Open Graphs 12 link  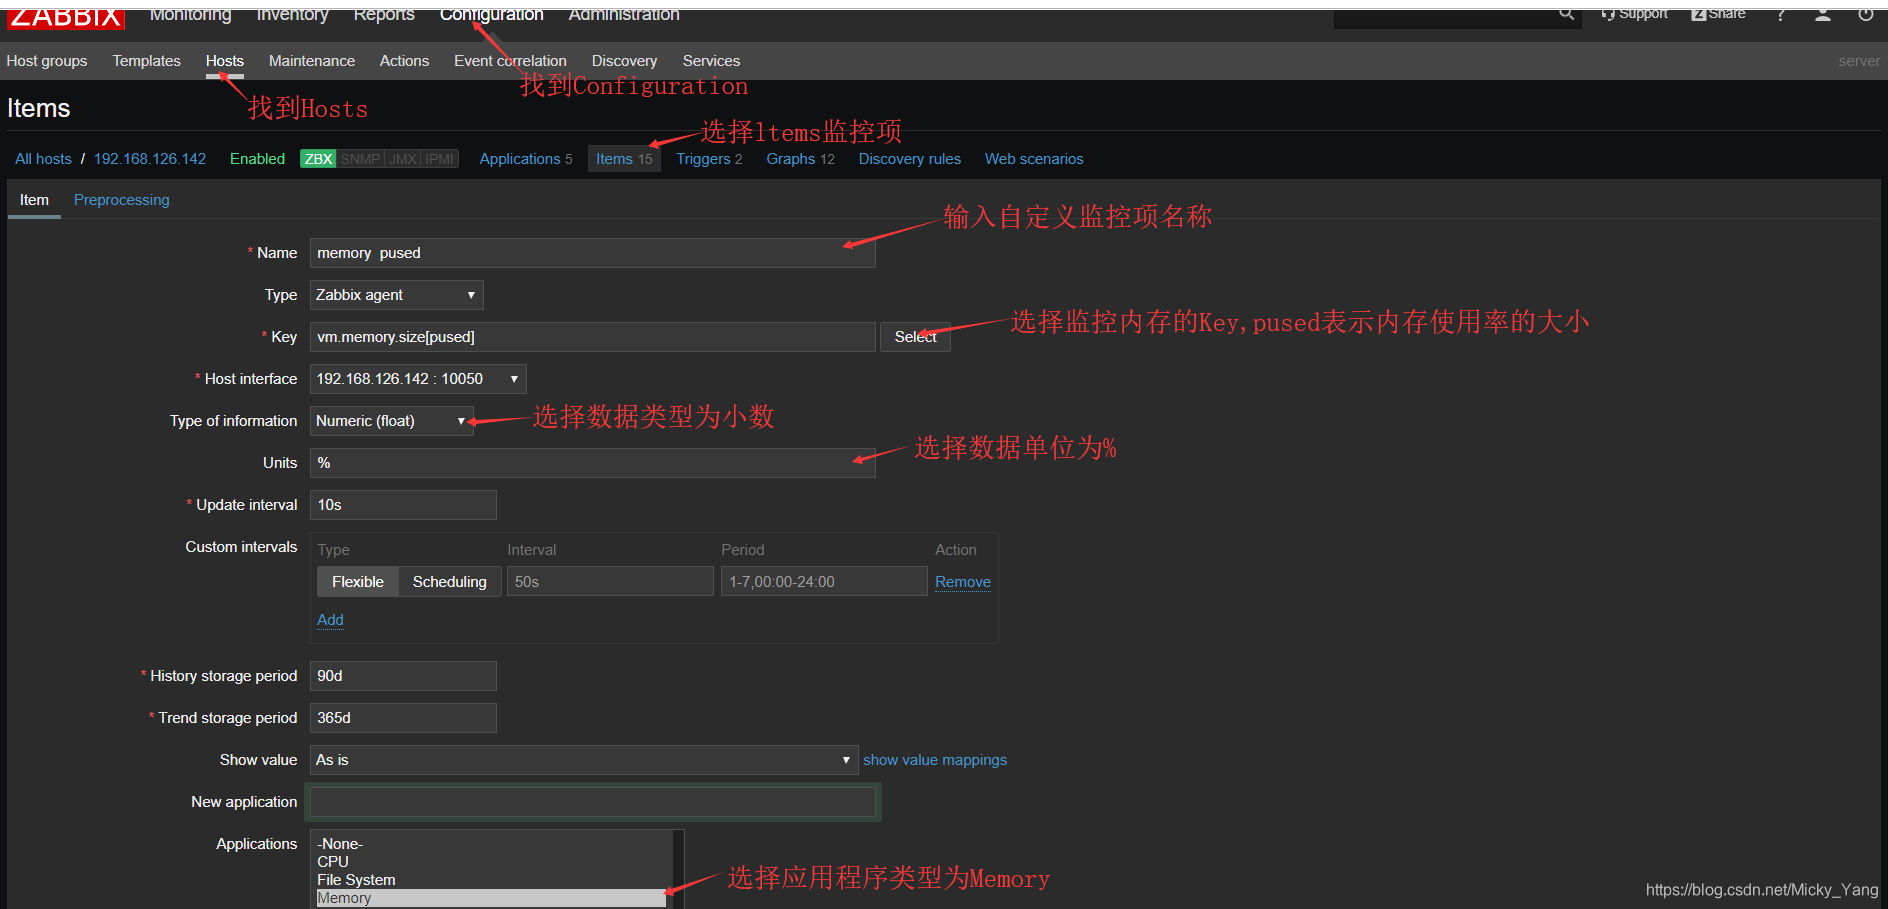coord(800,159)
